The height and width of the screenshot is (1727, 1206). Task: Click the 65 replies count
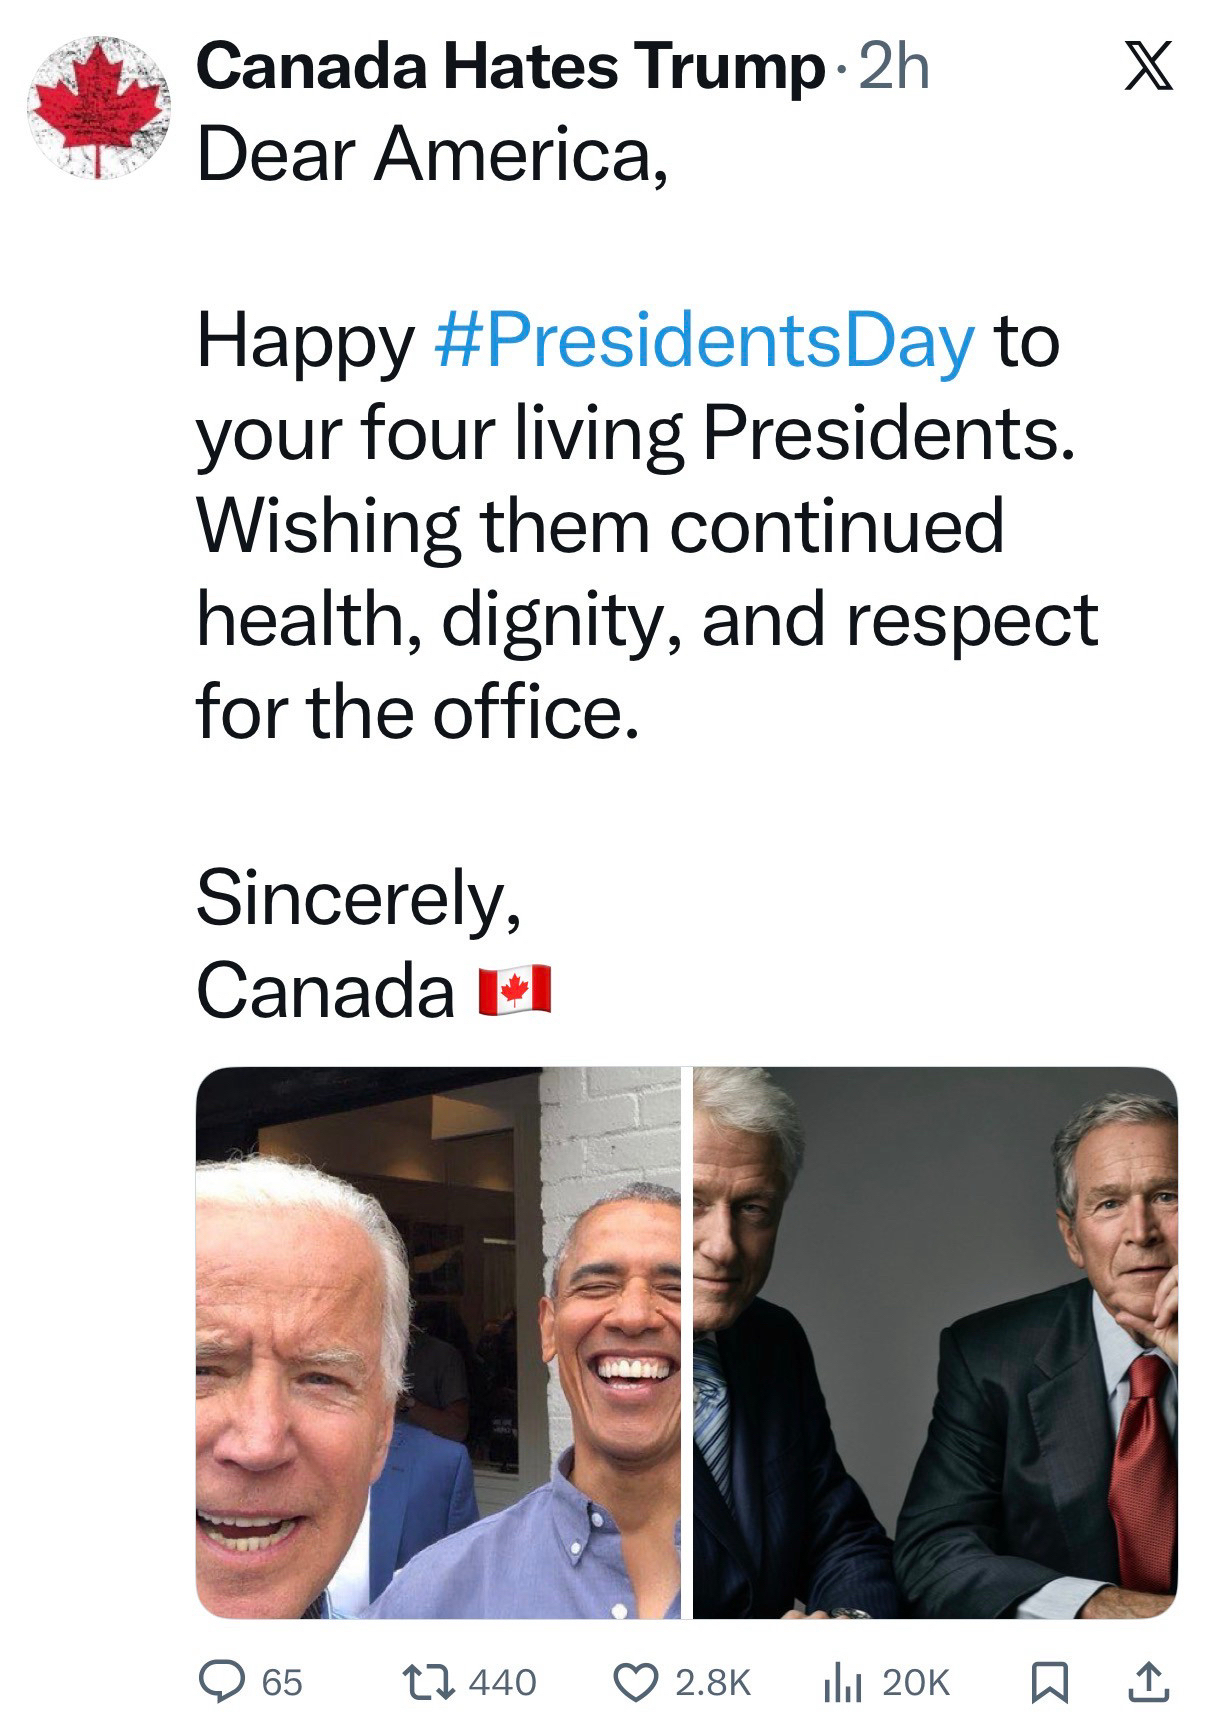tap(282, 1682)
